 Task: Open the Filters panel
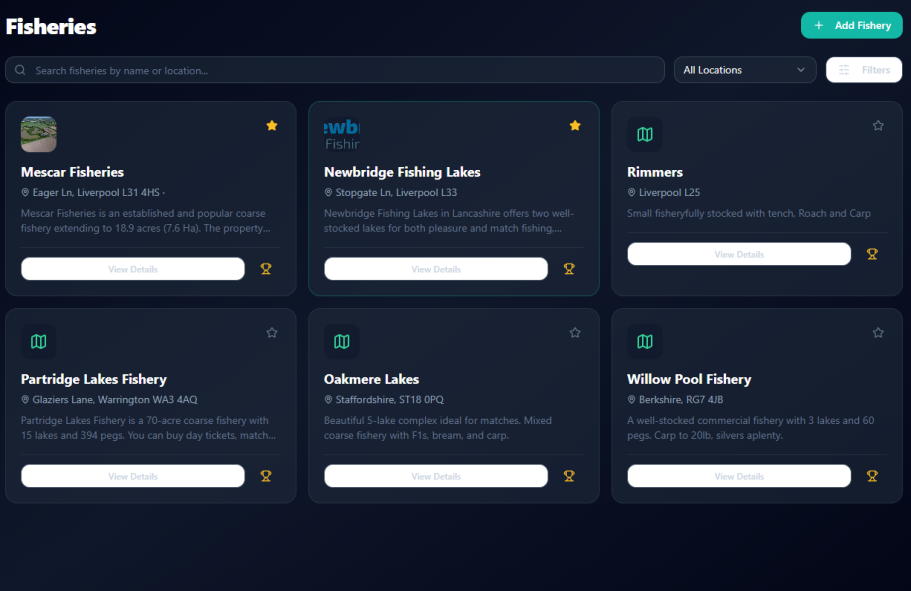[864, 70]
